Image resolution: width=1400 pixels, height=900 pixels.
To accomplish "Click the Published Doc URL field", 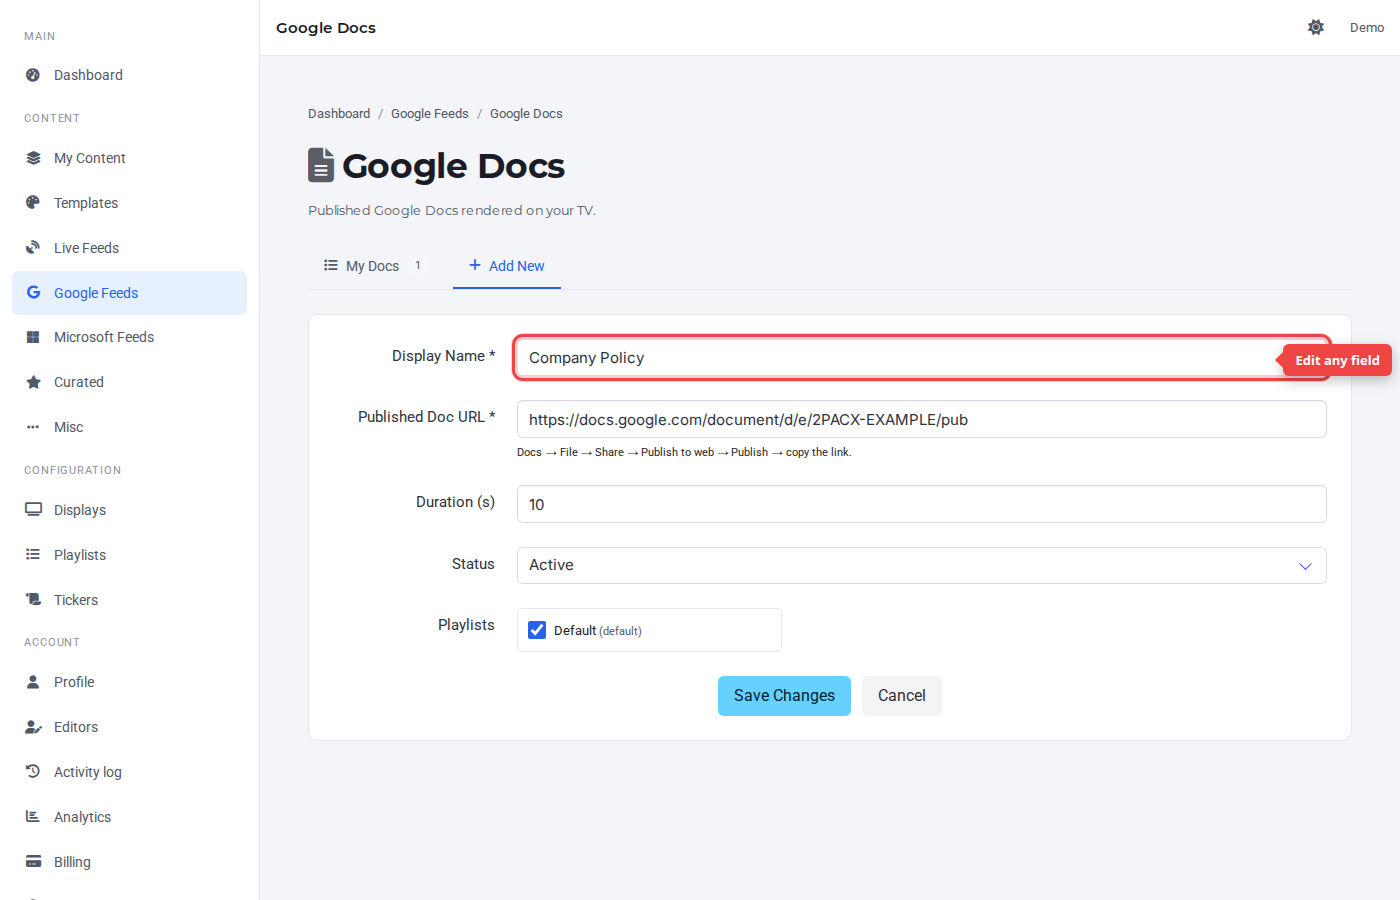I will pyautogui.click(x=921, y=419).
